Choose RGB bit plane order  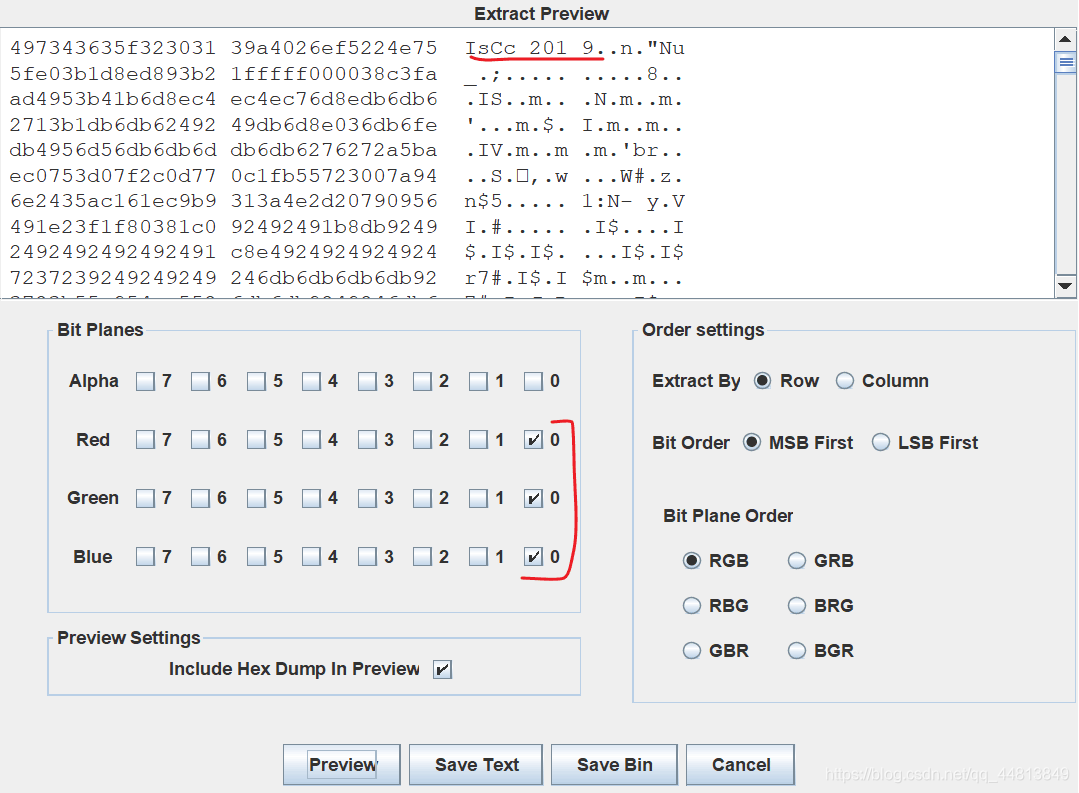(x=692, y=561)
